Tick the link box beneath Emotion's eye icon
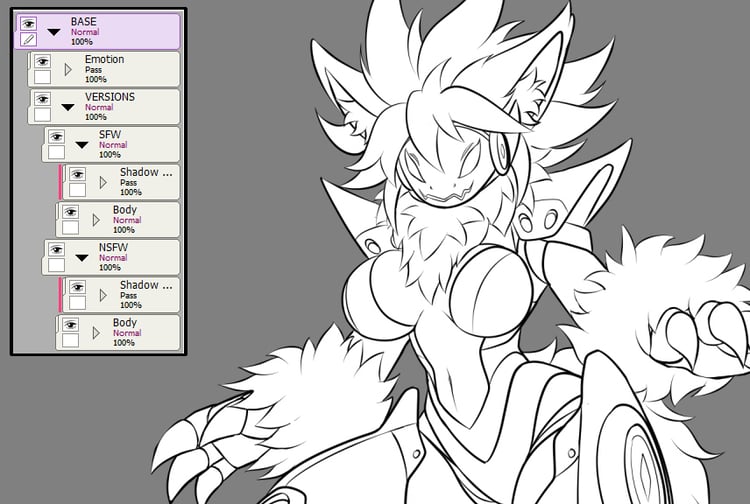 pyautogui.click(x=43, y=77)
